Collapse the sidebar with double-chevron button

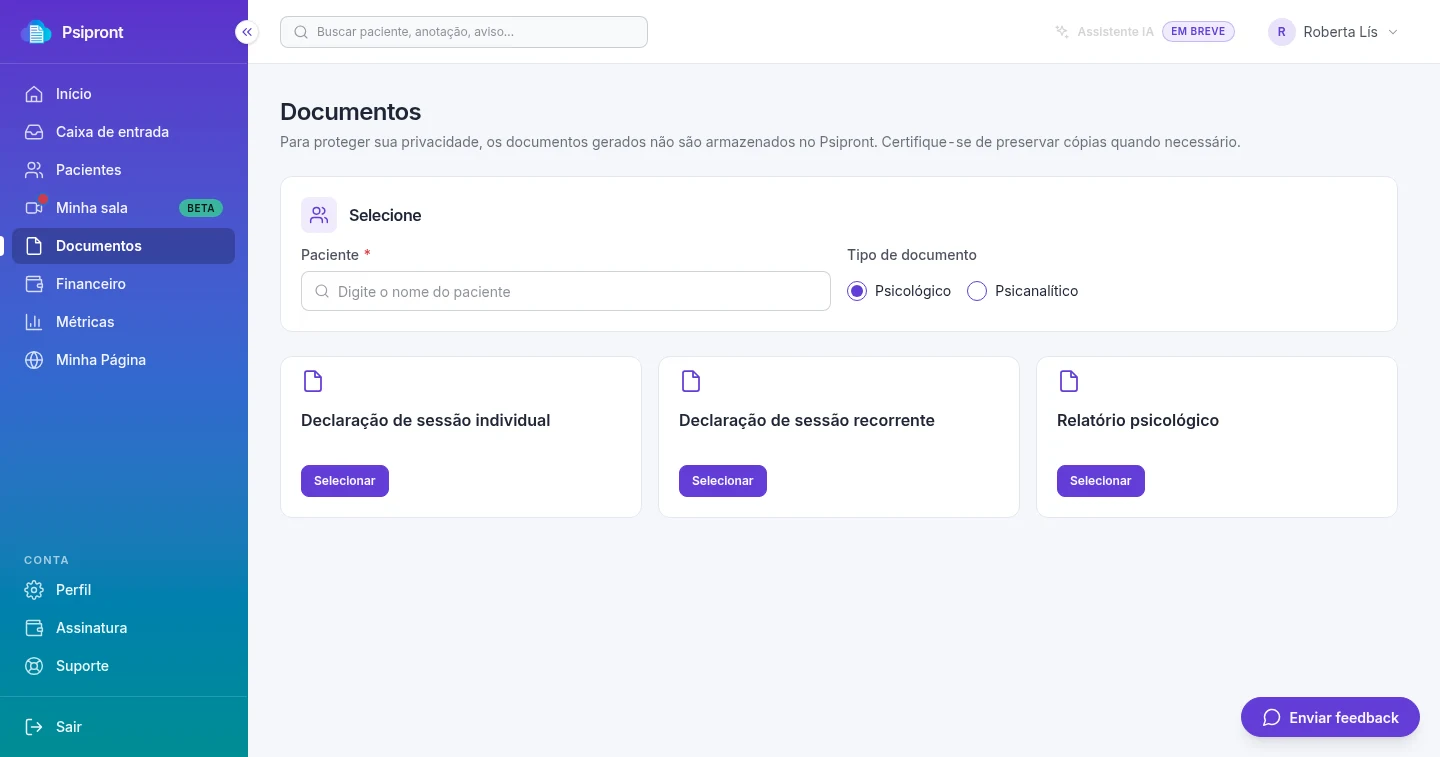click(x=247, y=32)
